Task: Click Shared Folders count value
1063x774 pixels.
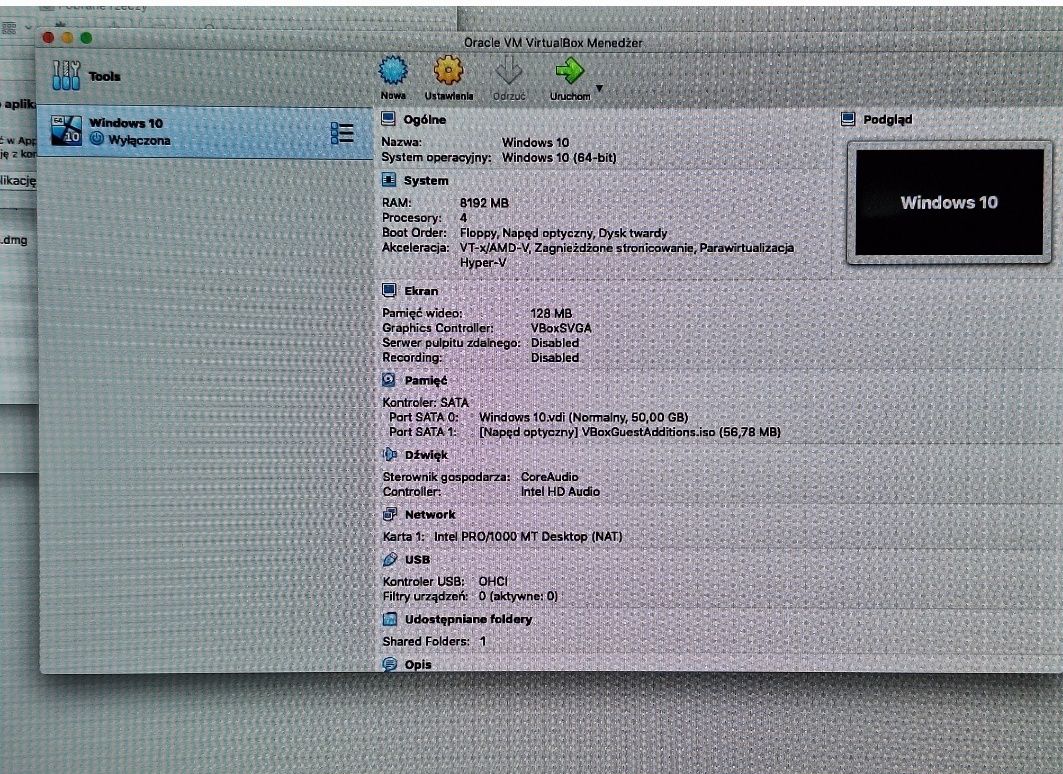Action: point(483,641)
